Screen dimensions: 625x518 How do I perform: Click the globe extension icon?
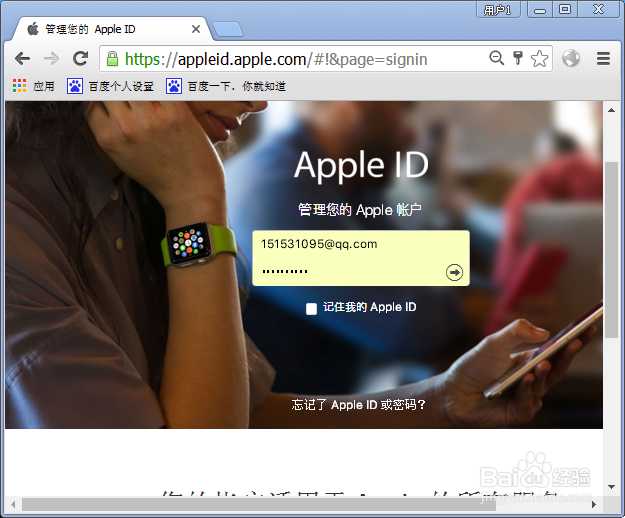click(x=571, y=58)
